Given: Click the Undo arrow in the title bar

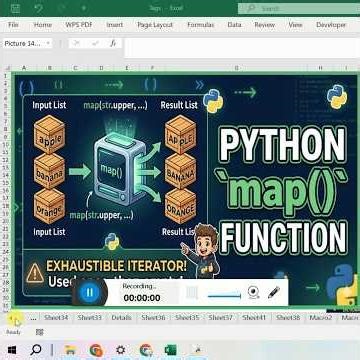Looking at the screenshot, I should coord(40,8).
